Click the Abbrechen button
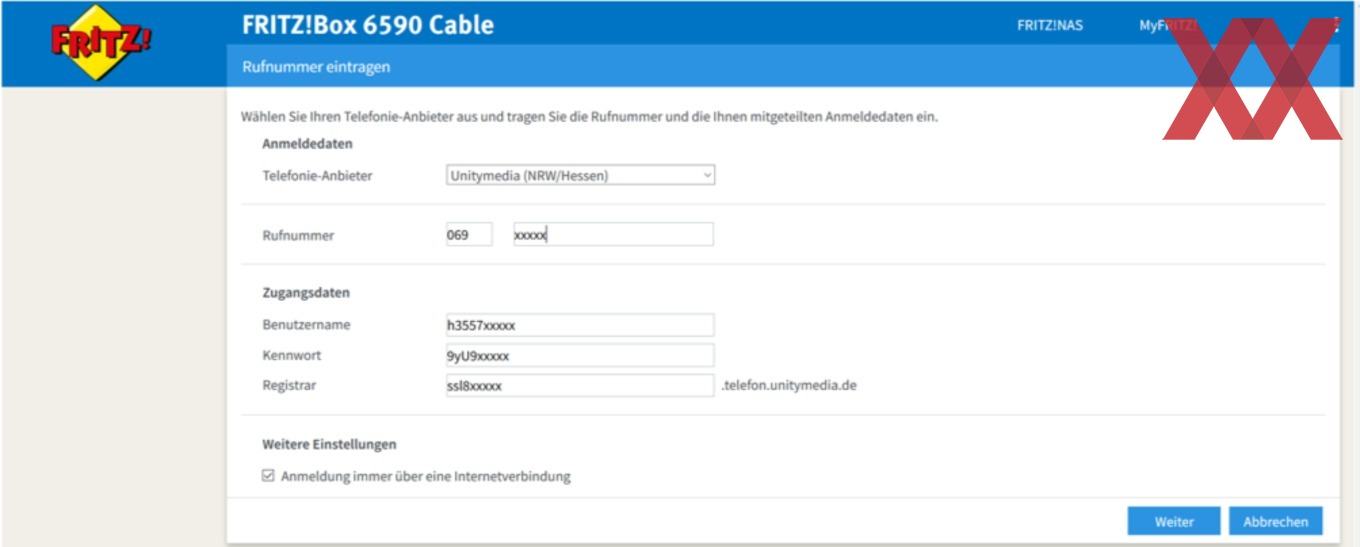1360x547 pixels. [x=1276, y=522]
